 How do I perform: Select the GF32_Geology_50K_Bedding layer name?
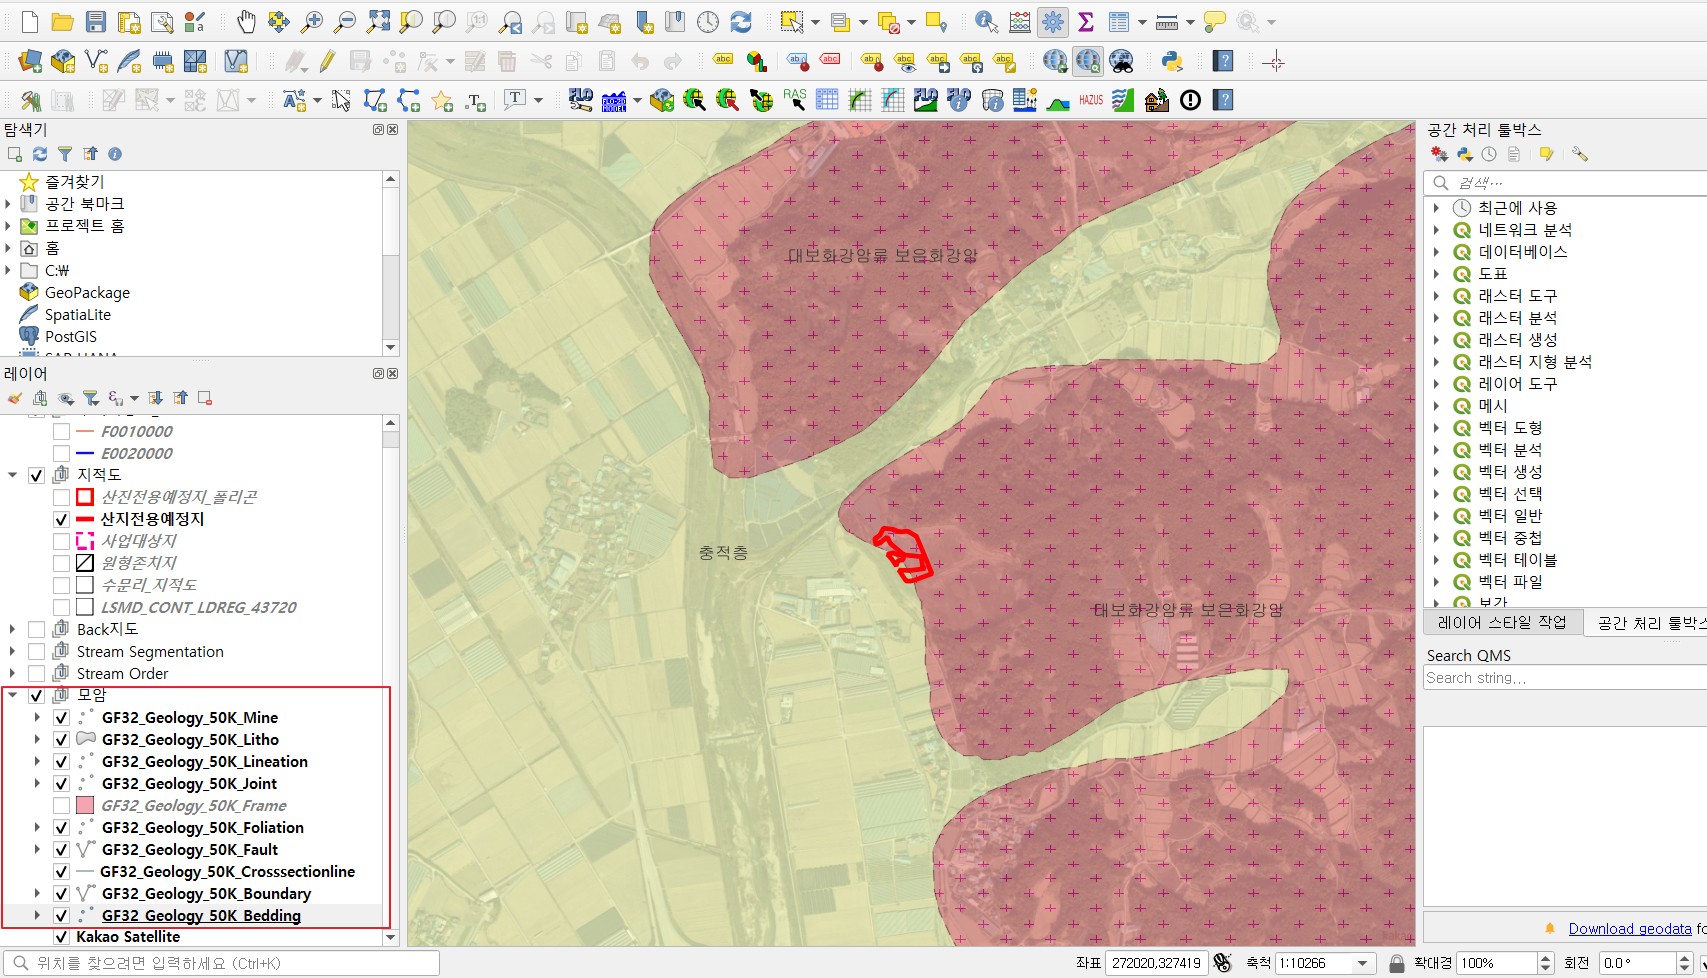201,916
